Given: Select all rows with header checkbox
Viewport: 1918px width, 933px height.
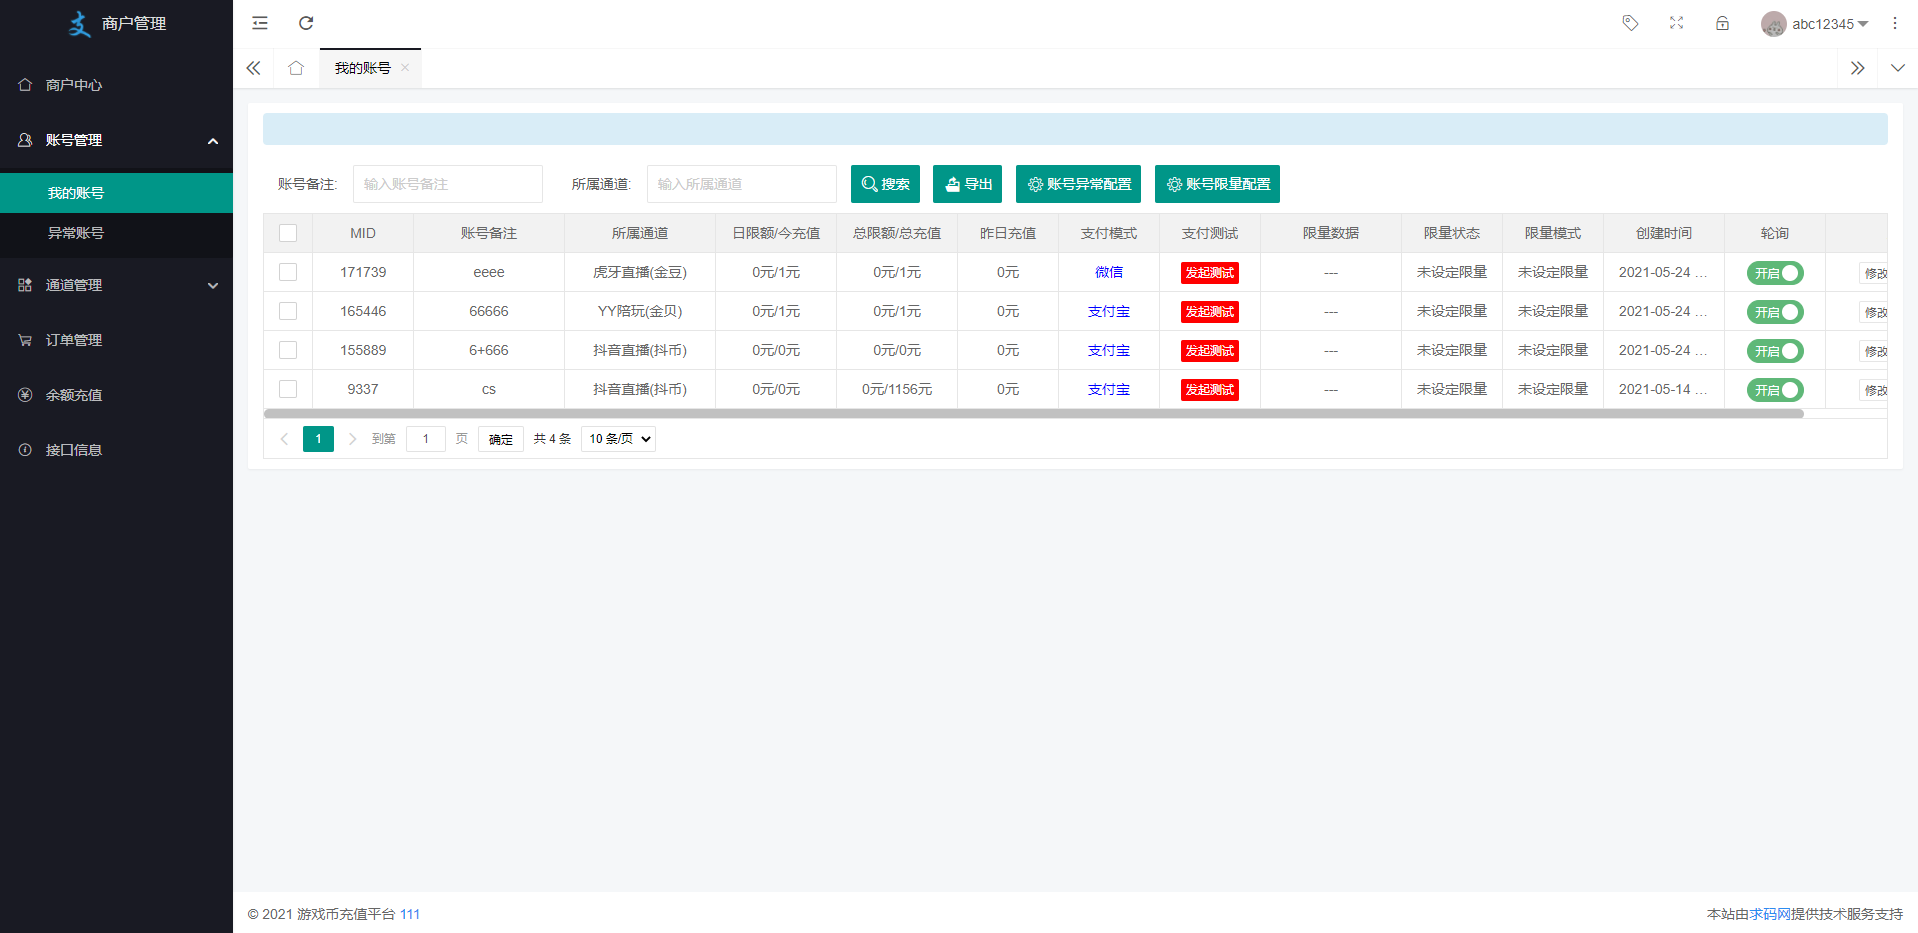Looking at the screenshot, I should coord(288,233).
